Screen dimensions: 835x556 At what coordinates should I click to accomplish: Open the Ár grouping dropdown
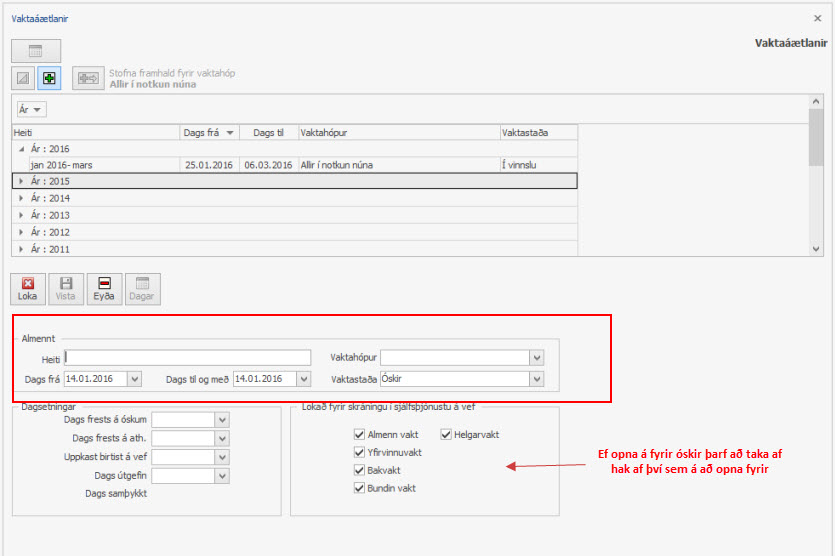pos(31,109)
